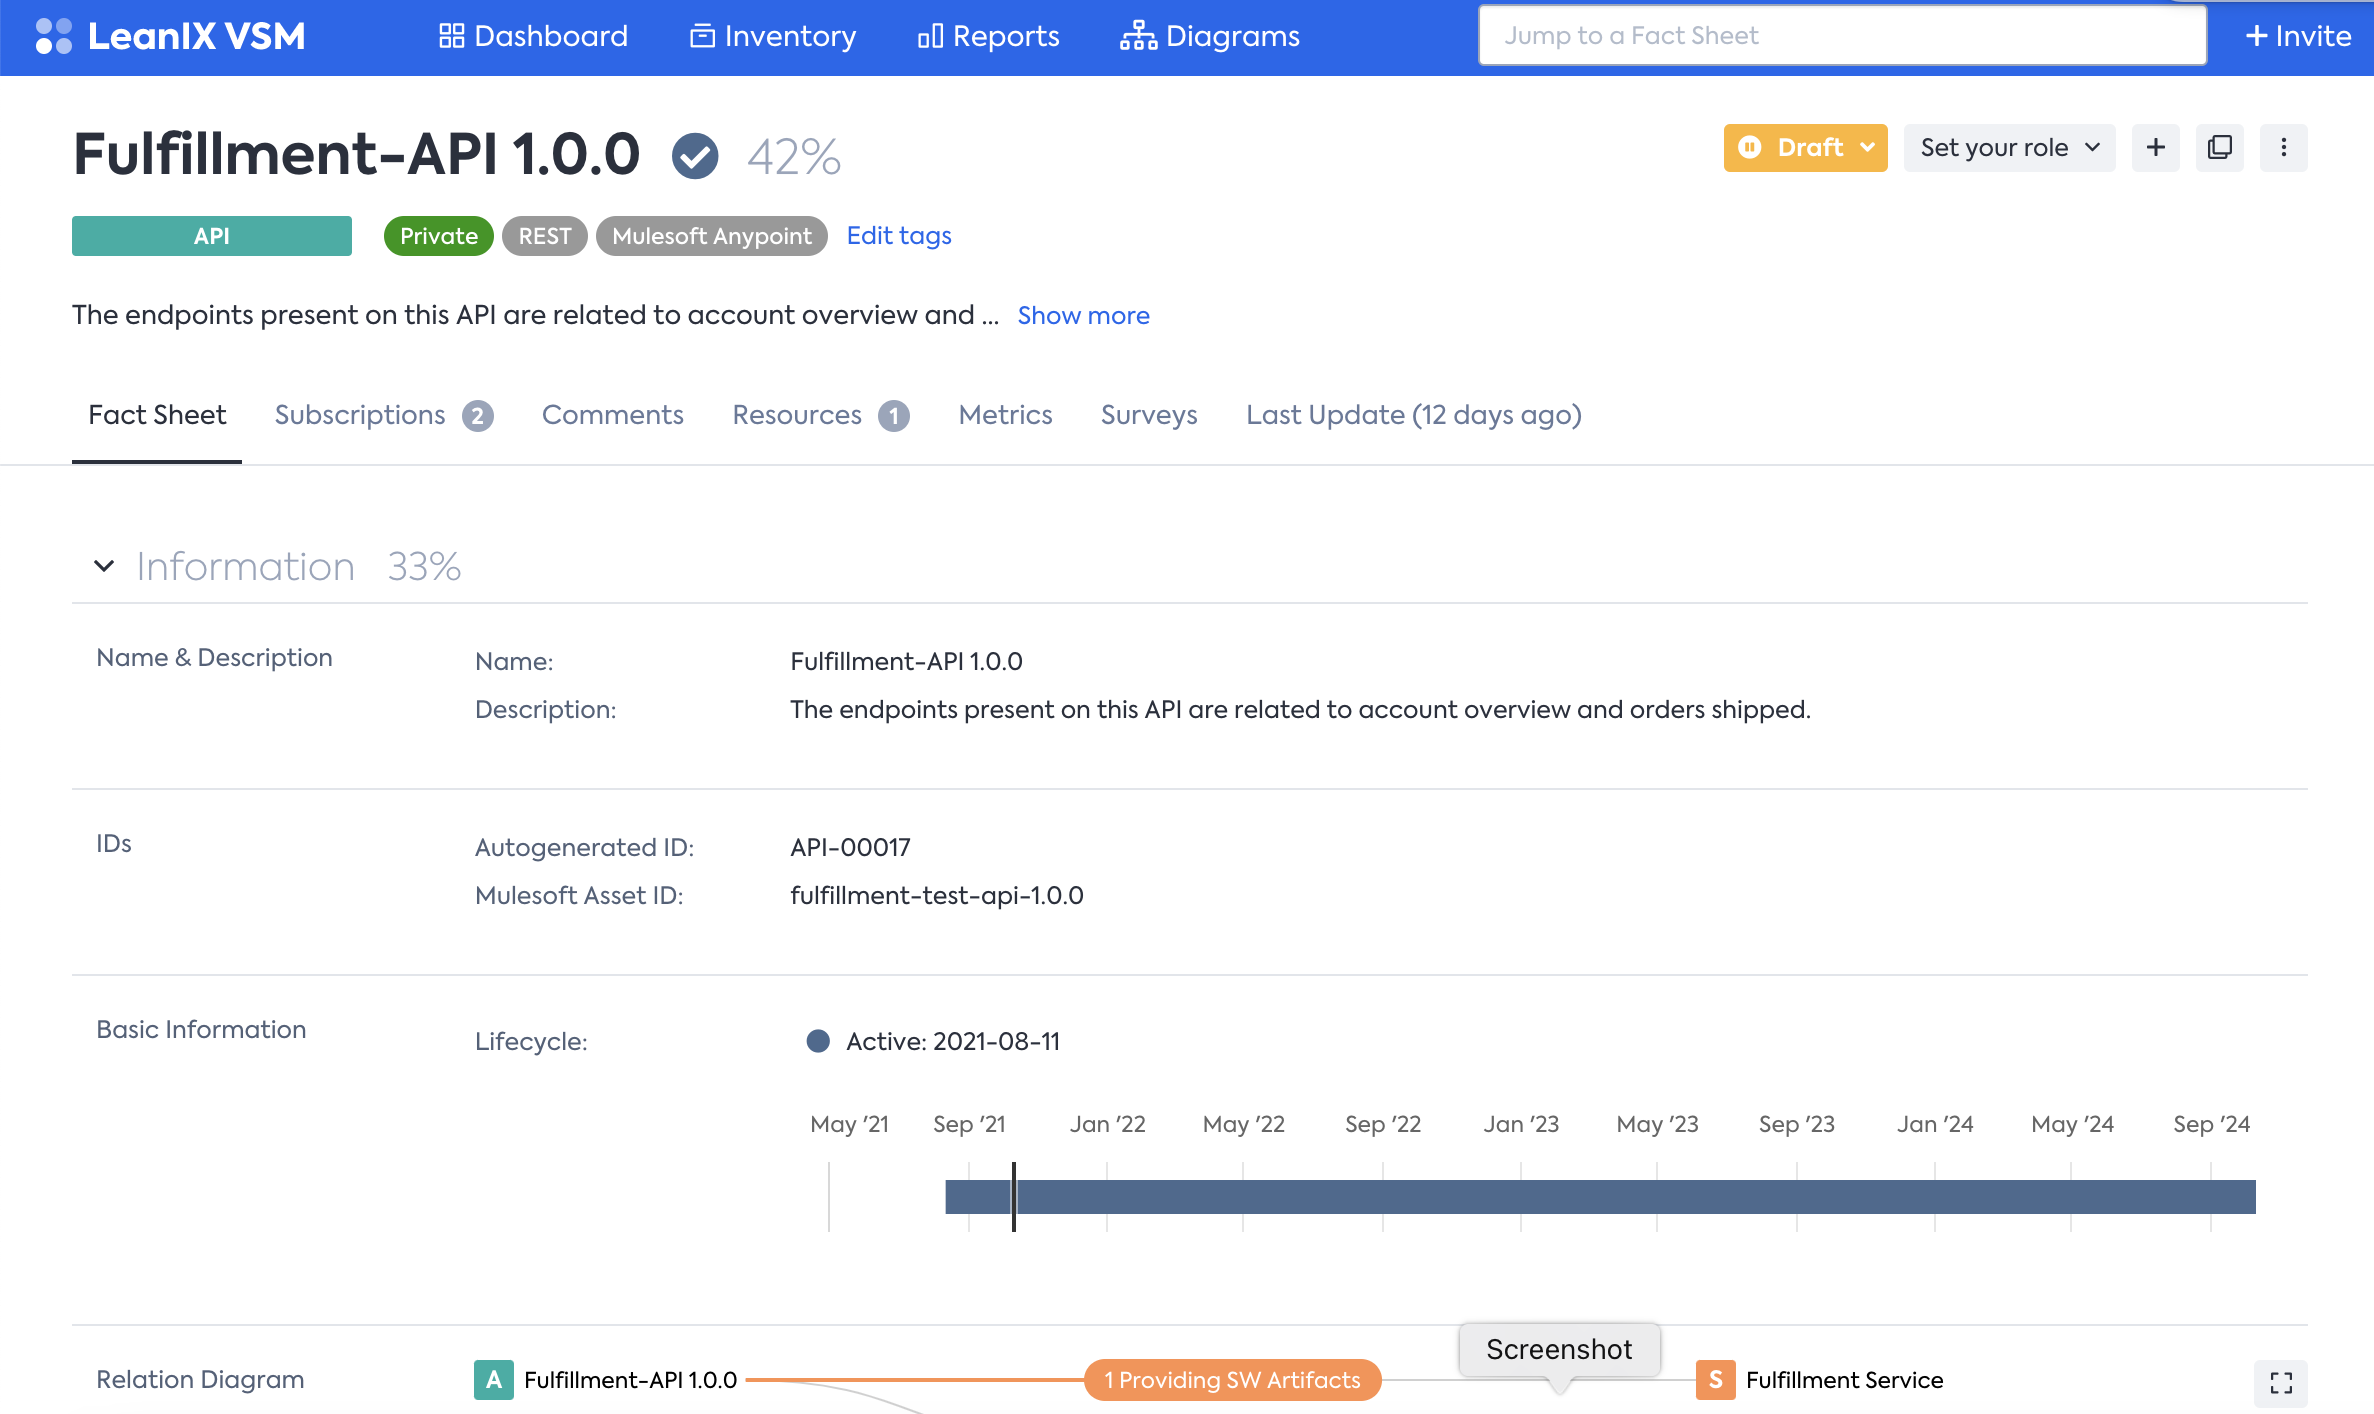
Task: Open the Resources tab
Action: [x=819, y=415]
